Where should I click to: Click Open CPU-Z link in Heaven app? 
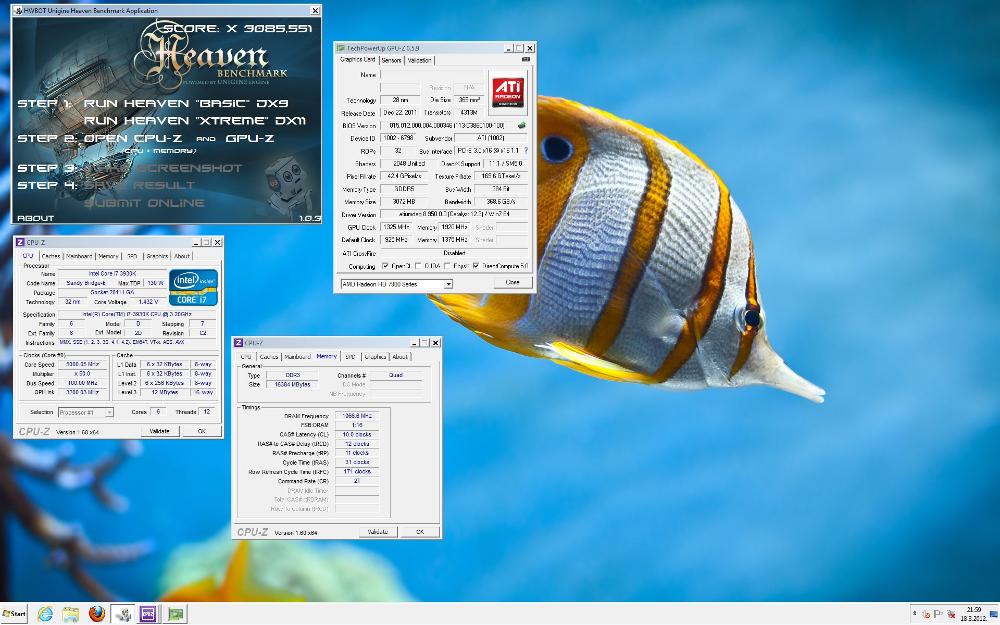[133, 138]
